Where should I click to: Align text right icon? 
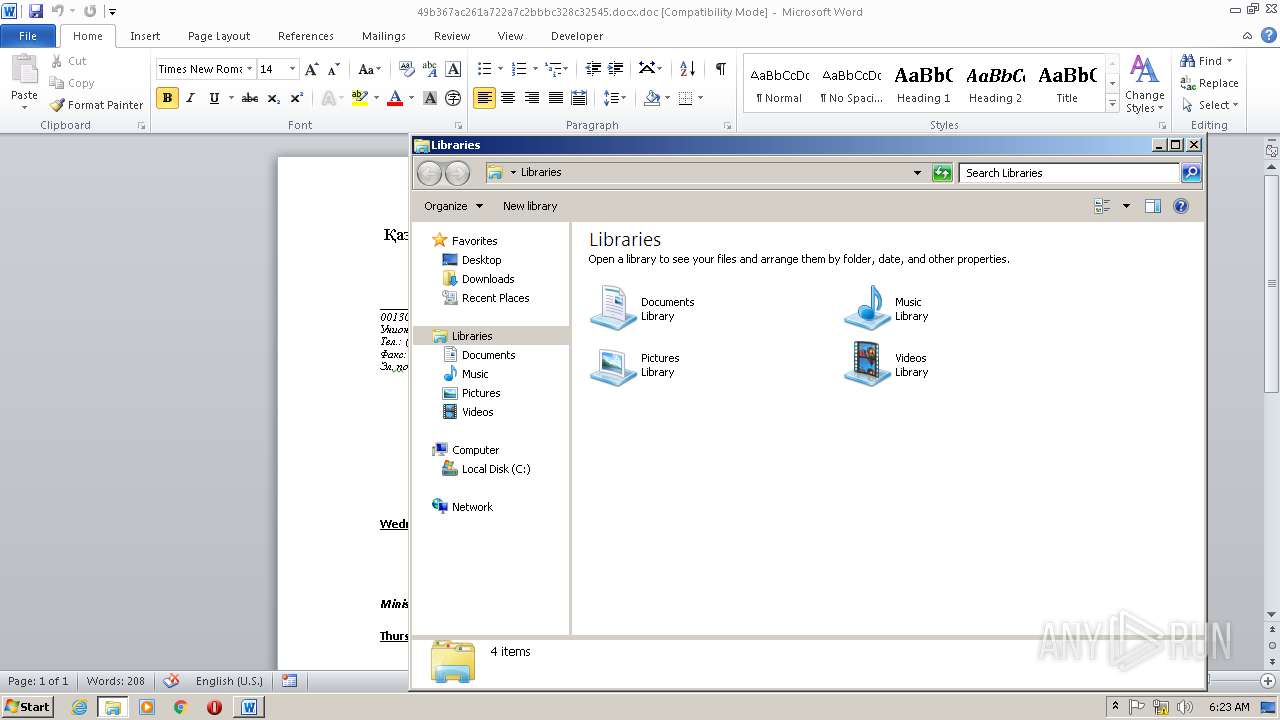coord(531,98)
